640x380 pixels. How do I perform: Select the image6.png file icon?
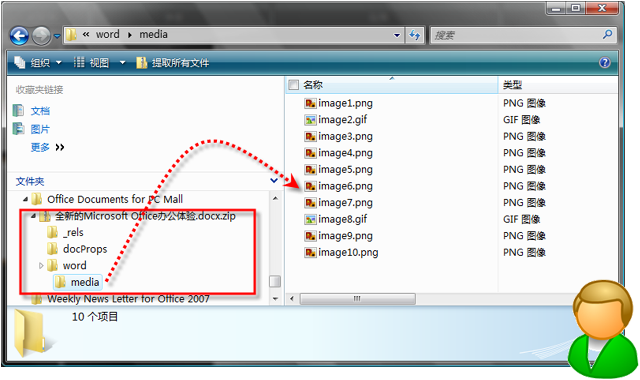310,187
